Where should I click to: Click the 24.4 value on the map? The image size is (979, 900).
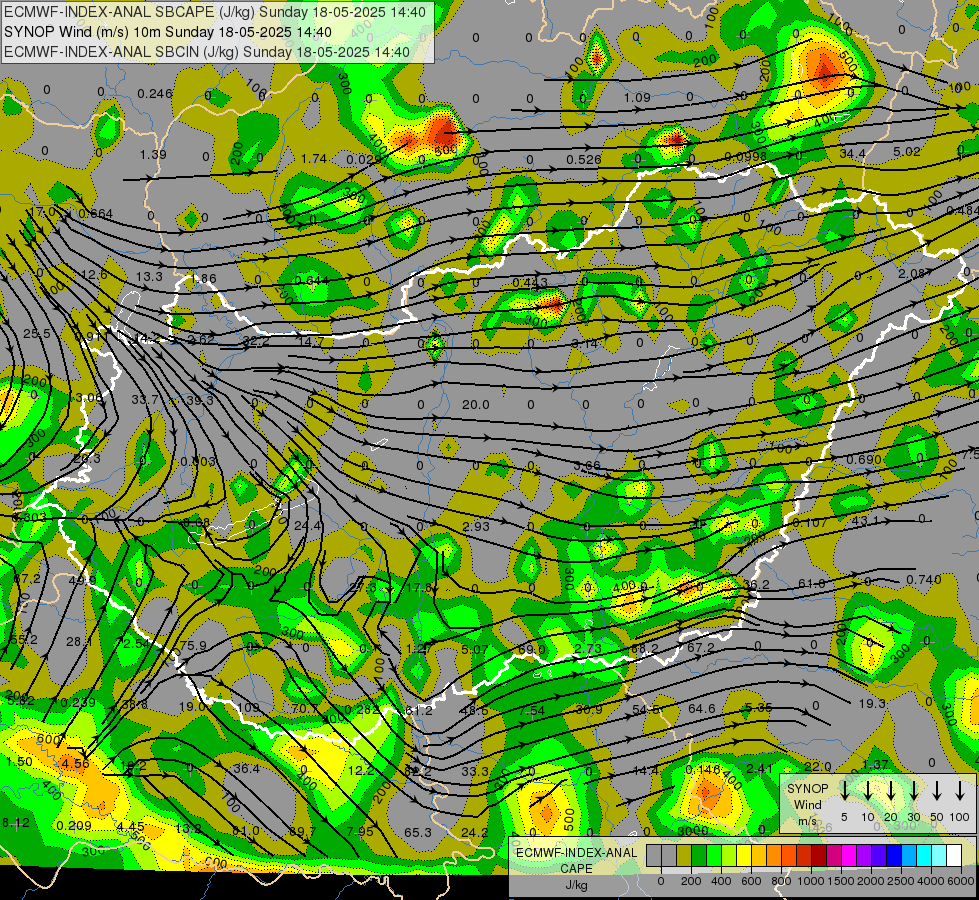tap(307, 526)
